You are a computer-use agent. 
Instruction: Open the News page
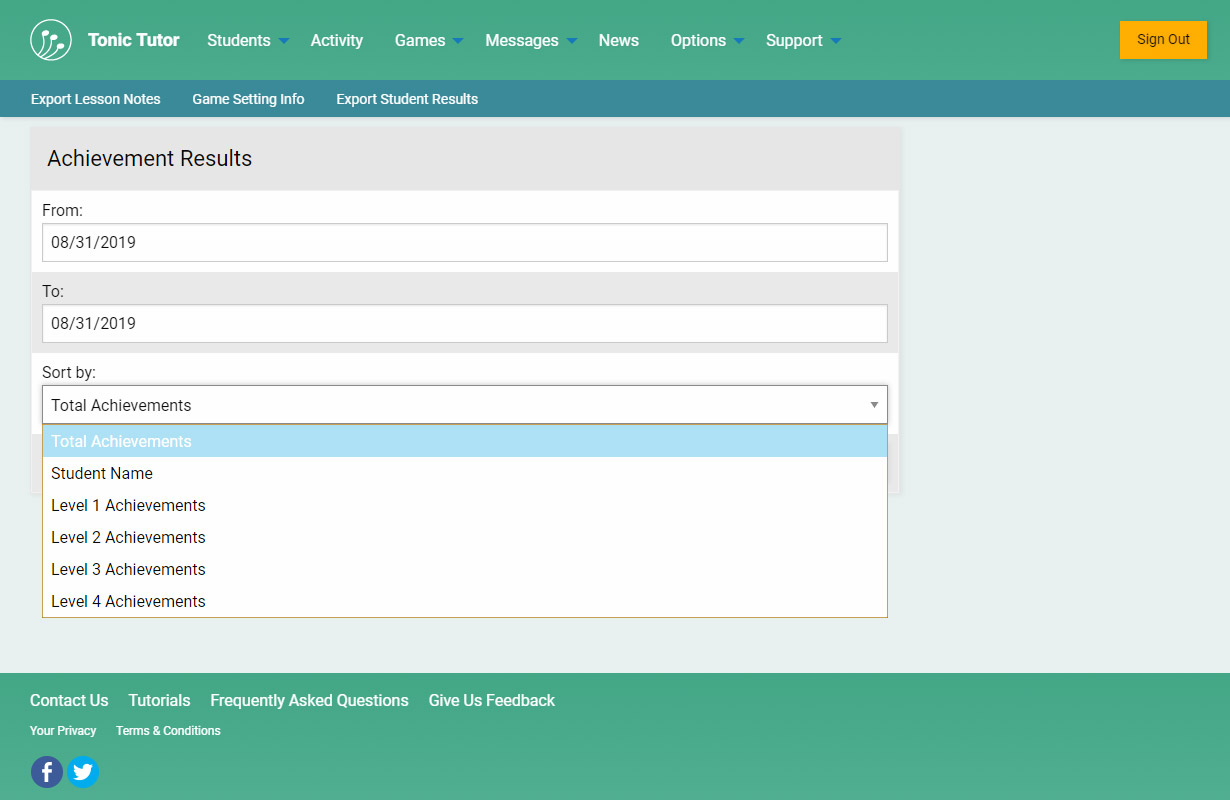click(619, 41)
